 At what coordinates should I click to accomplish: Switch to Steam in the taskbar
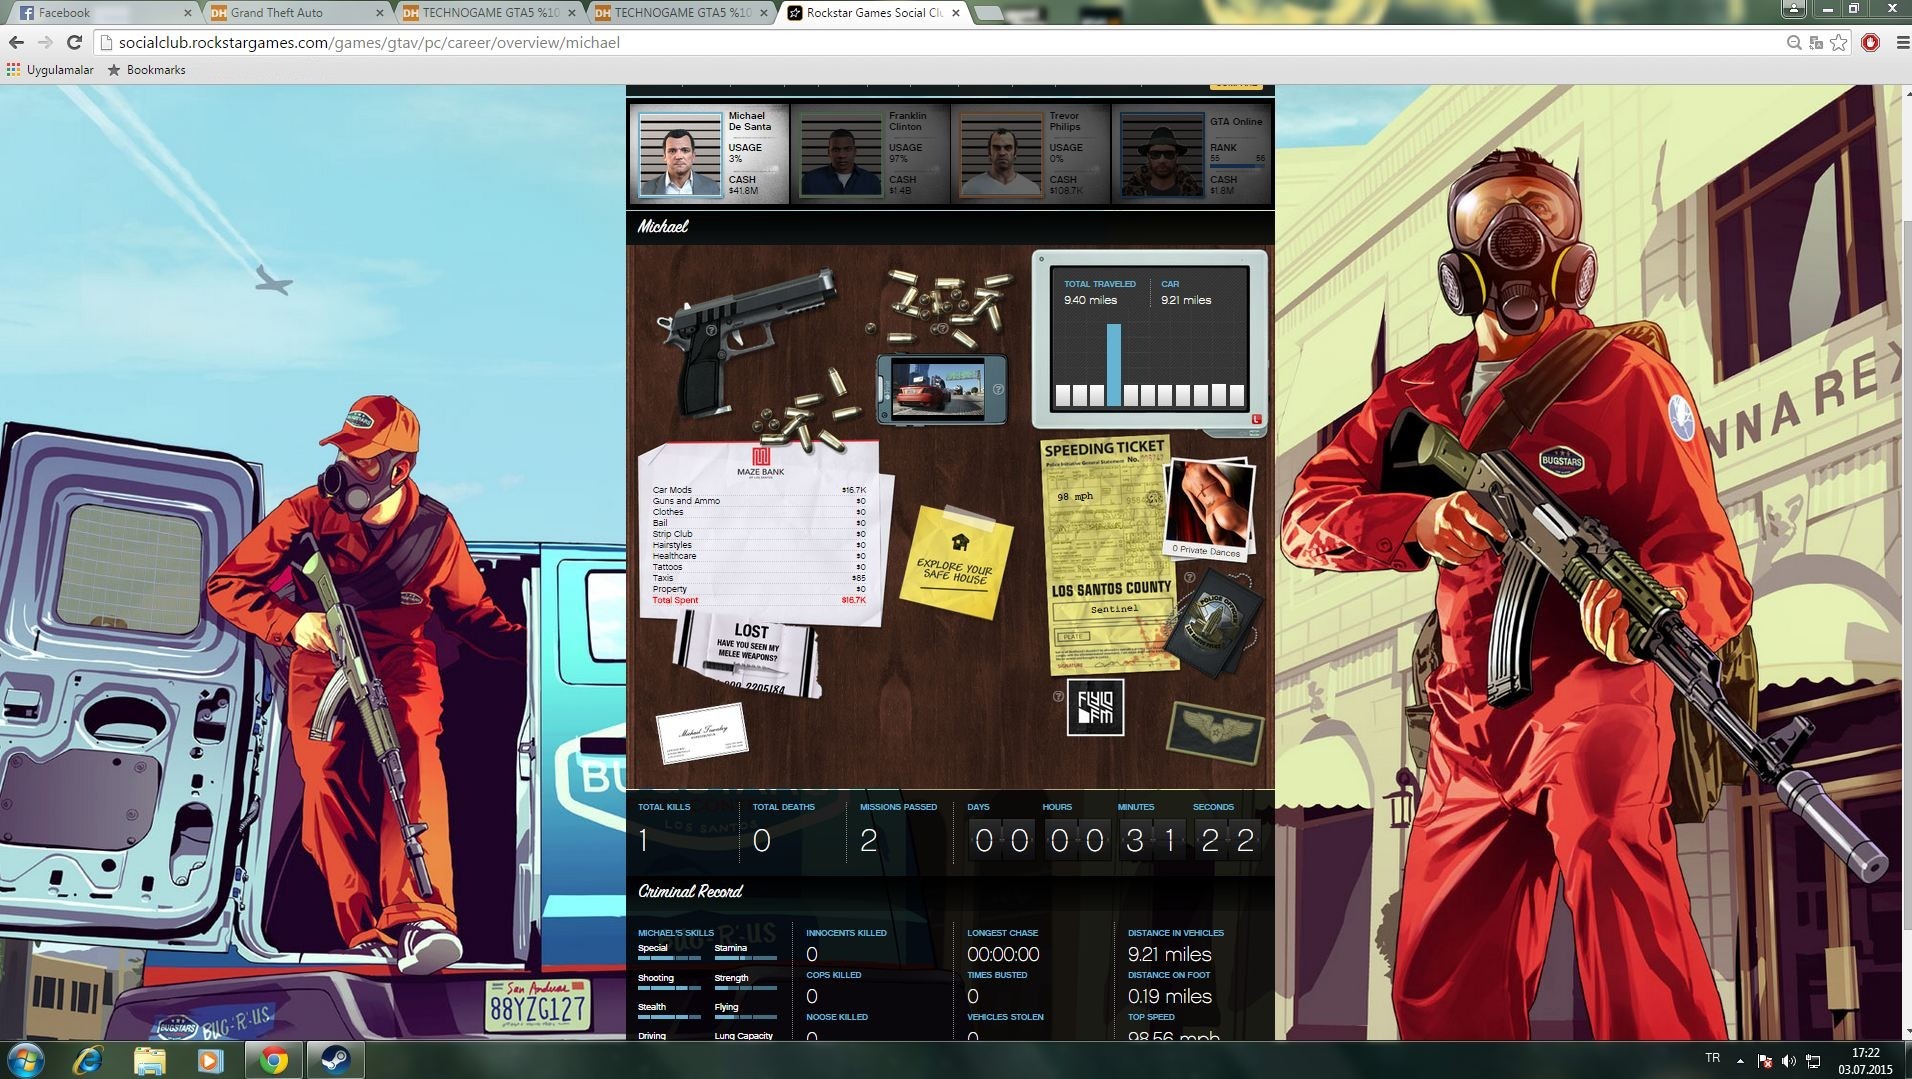click(335, 1060)
